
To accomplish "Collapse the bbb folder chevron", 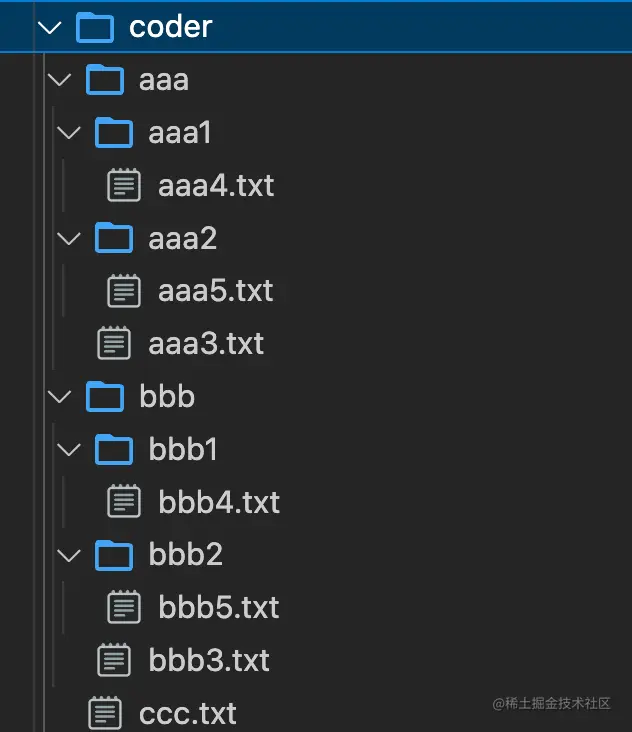I will coord(59,397).
